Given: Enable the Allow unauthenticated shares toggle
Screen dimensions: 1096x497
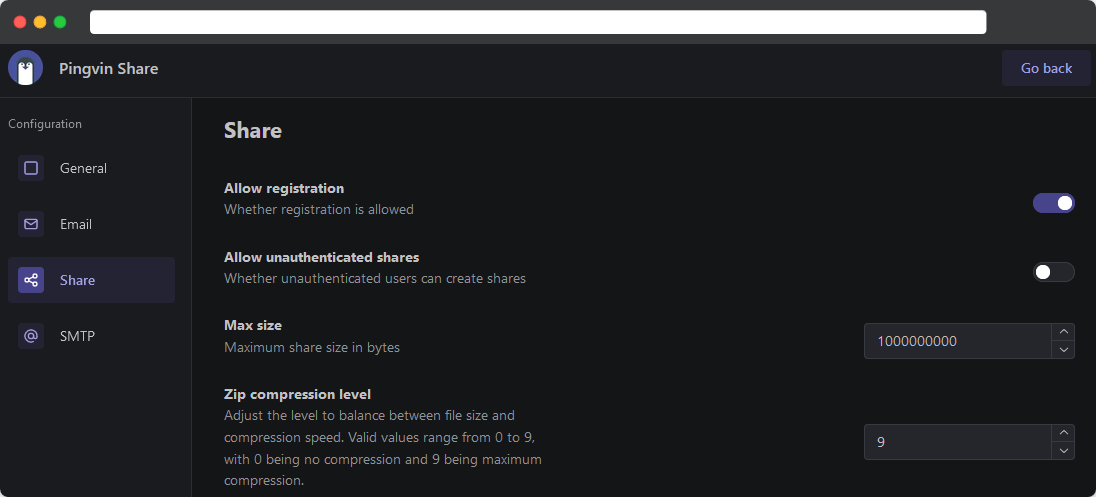Looking at the screenshot, I should [1053, 272].
